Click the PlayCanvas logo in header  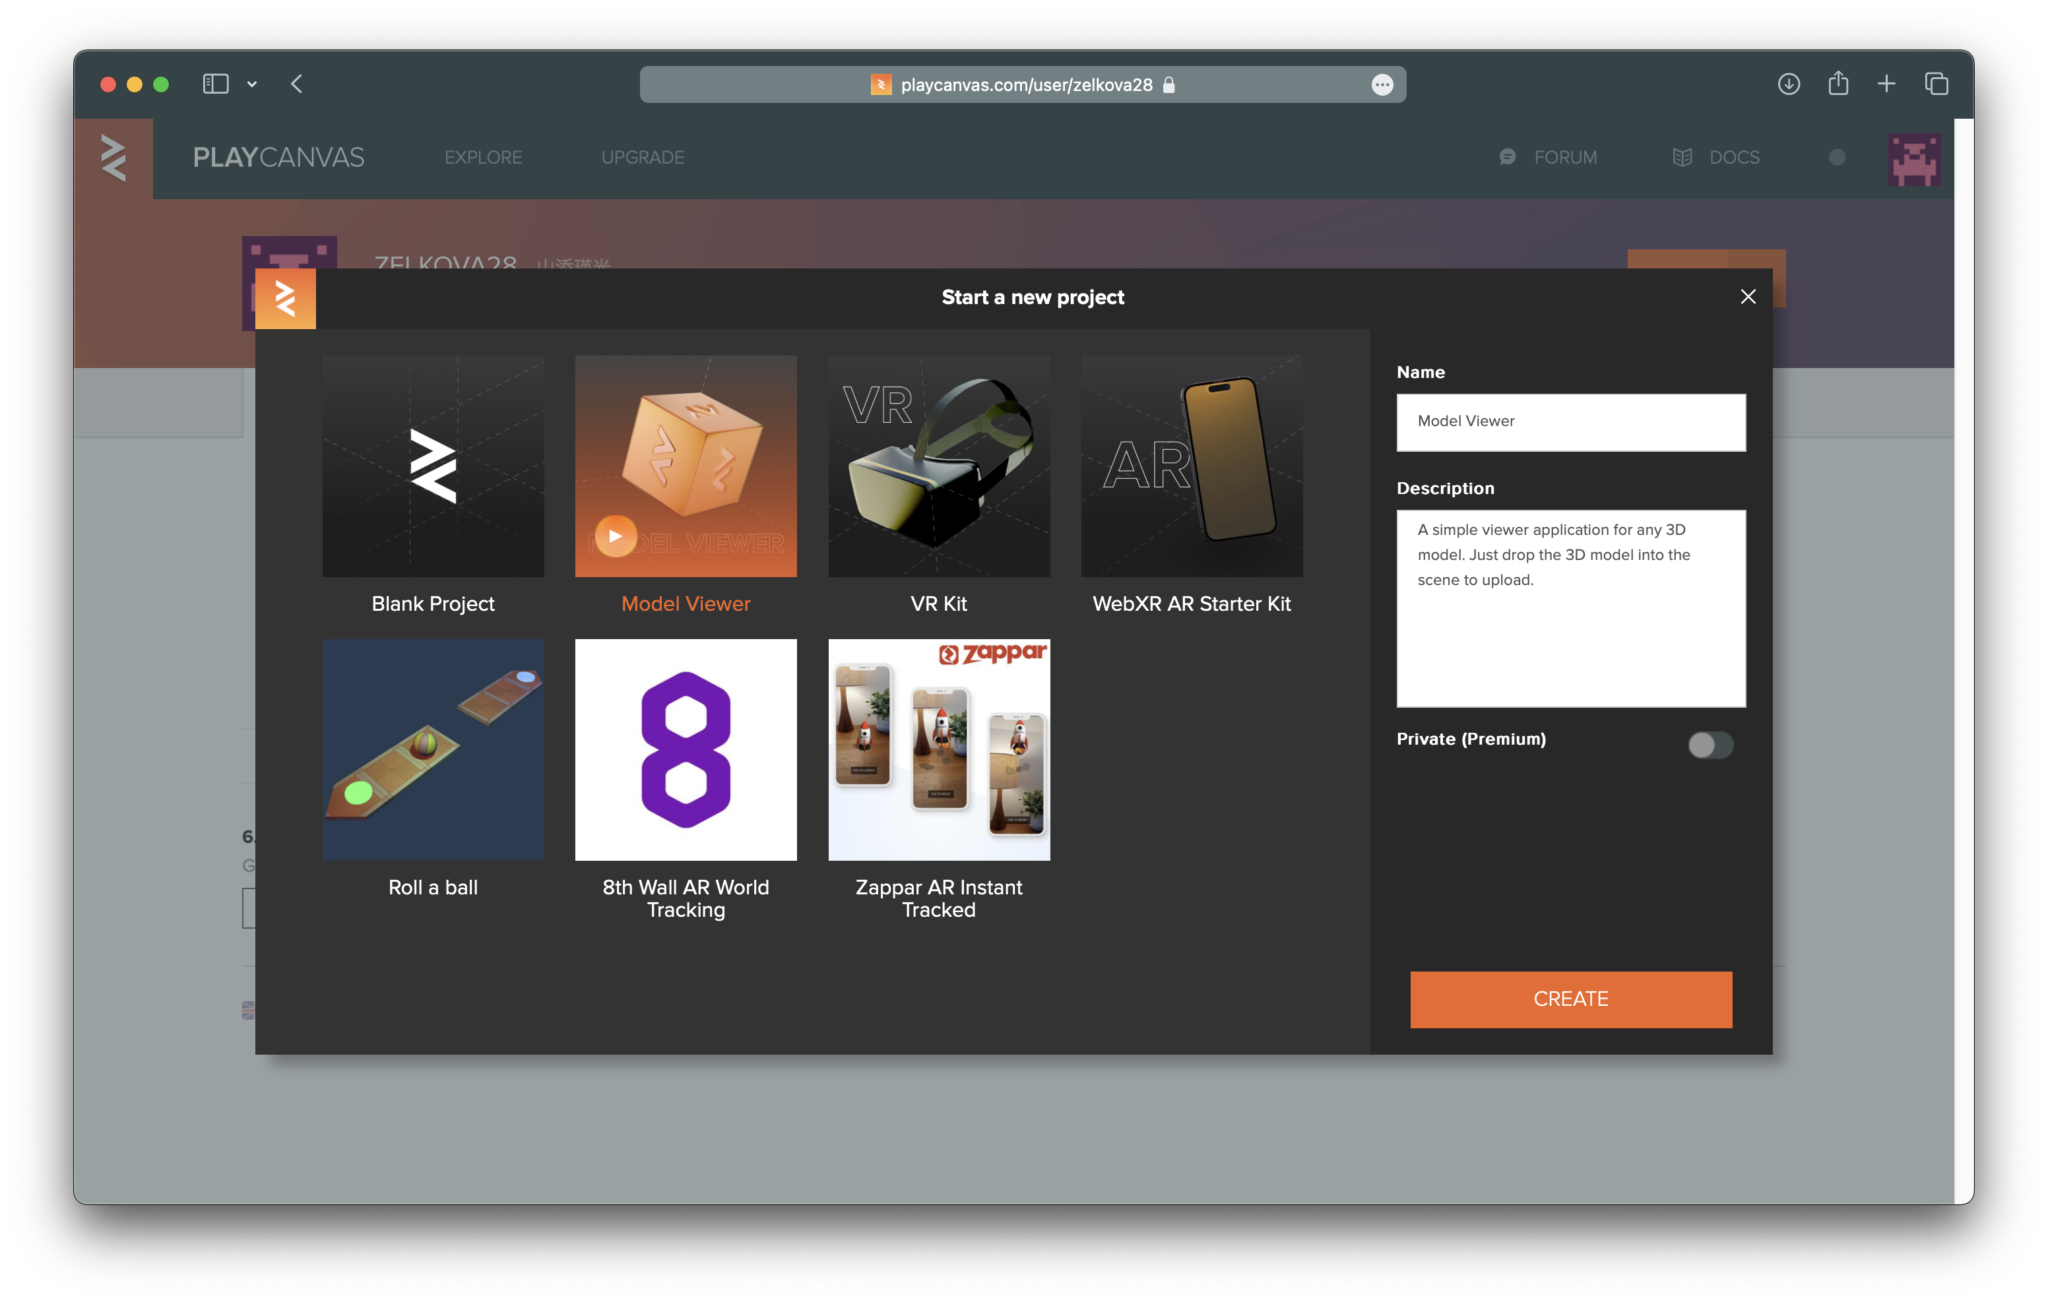(114, 158)
